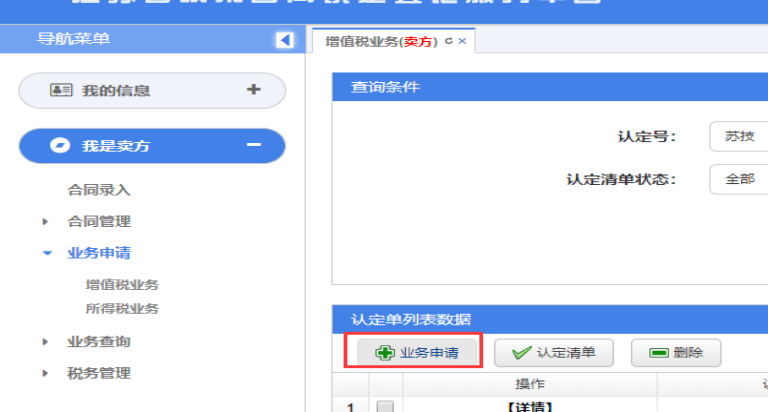Click the 认定清单 checkmark button
768x412 pixels.
(x=554, y=352)
